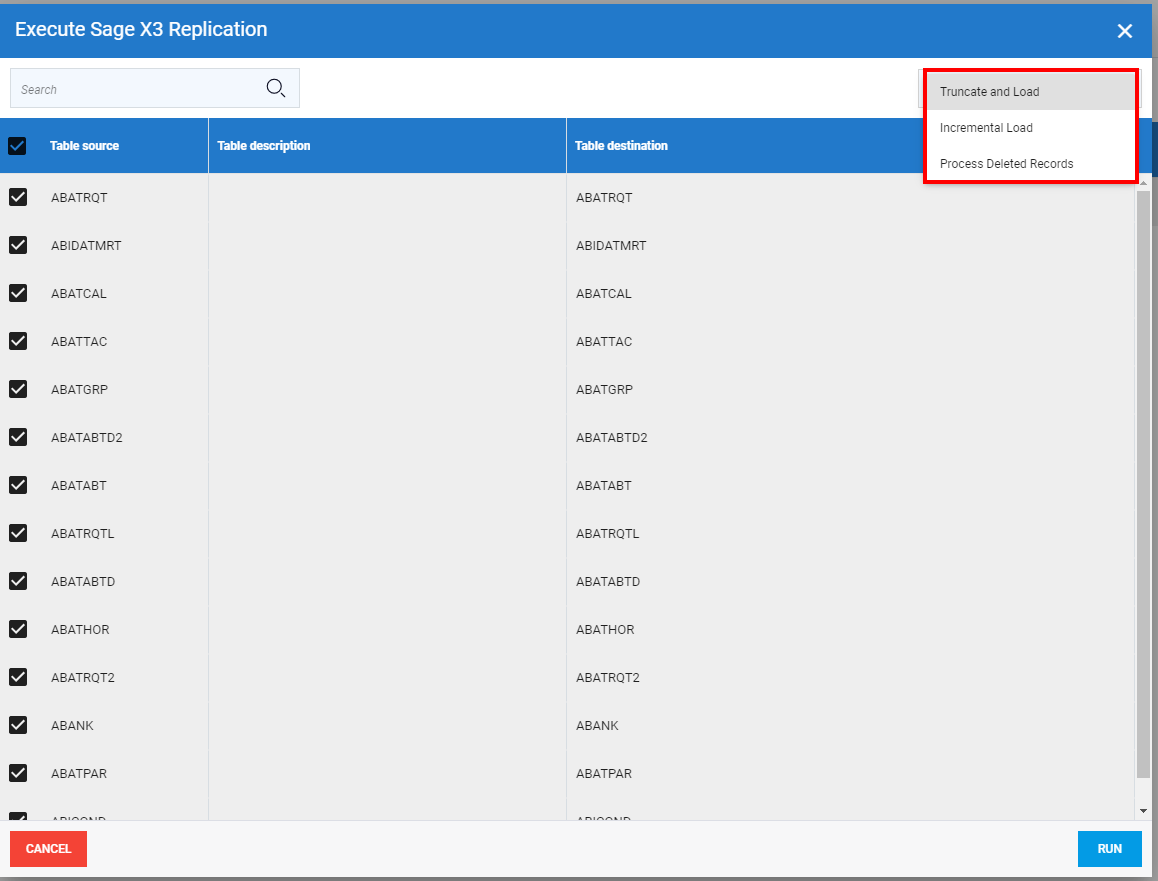Click the vertical scrollbar thumb
The height and width of the screenshot is (881, 1158).
point(1143,480)
